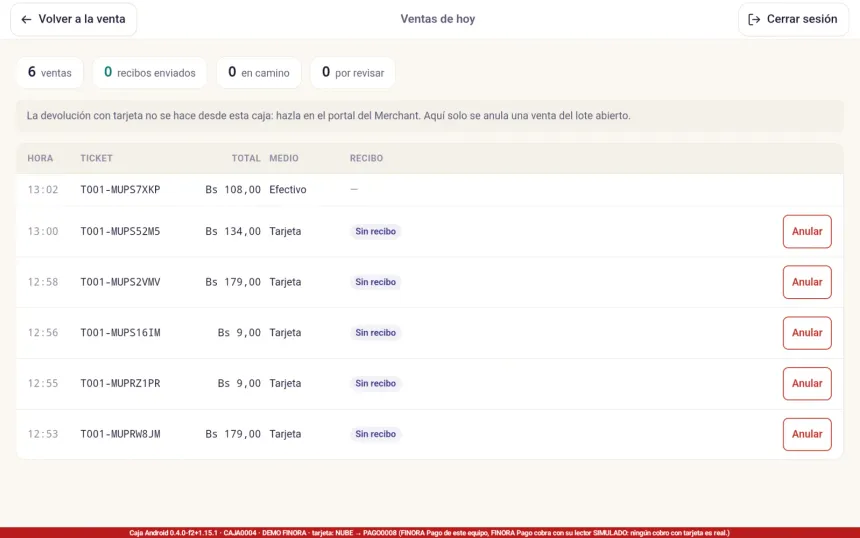The width and height of the screenshot is (860, 538).
Task: Go back via Volver a la venta button
Action: tap(73, 19)
